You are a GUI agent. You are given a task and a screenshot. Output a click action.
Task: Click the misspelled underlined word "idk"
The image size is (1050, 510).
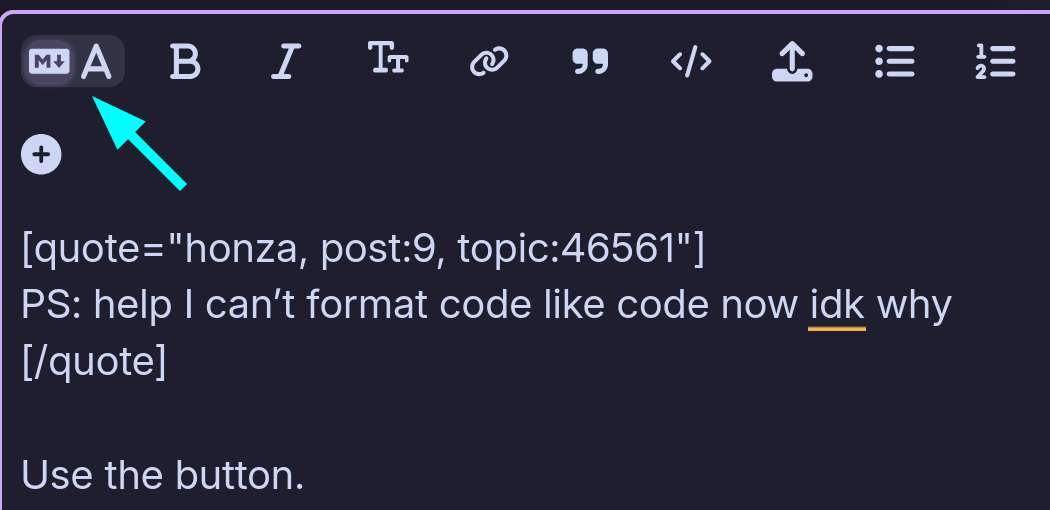point(836,305)
